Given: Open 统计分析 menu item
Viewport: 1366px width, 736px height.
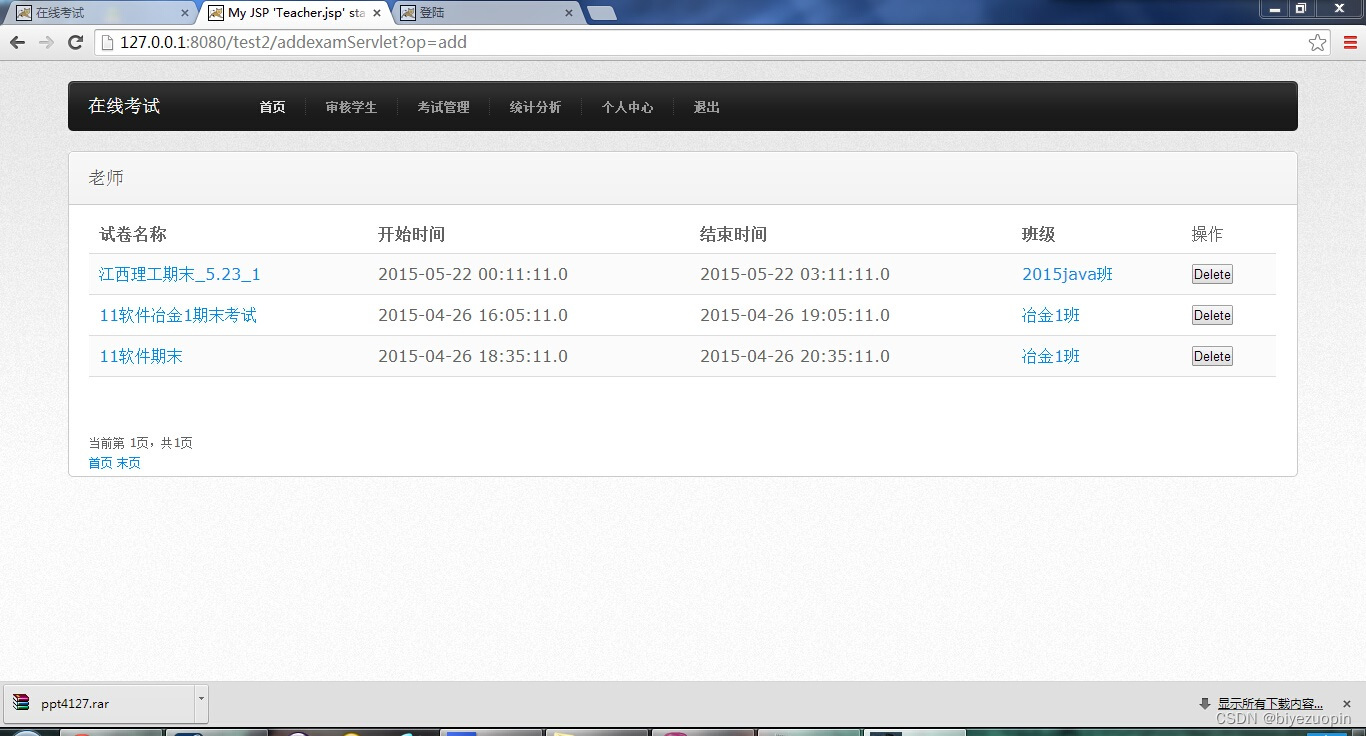Looking at the screenshot, I should pyautogui.click(x=535, y=107).
